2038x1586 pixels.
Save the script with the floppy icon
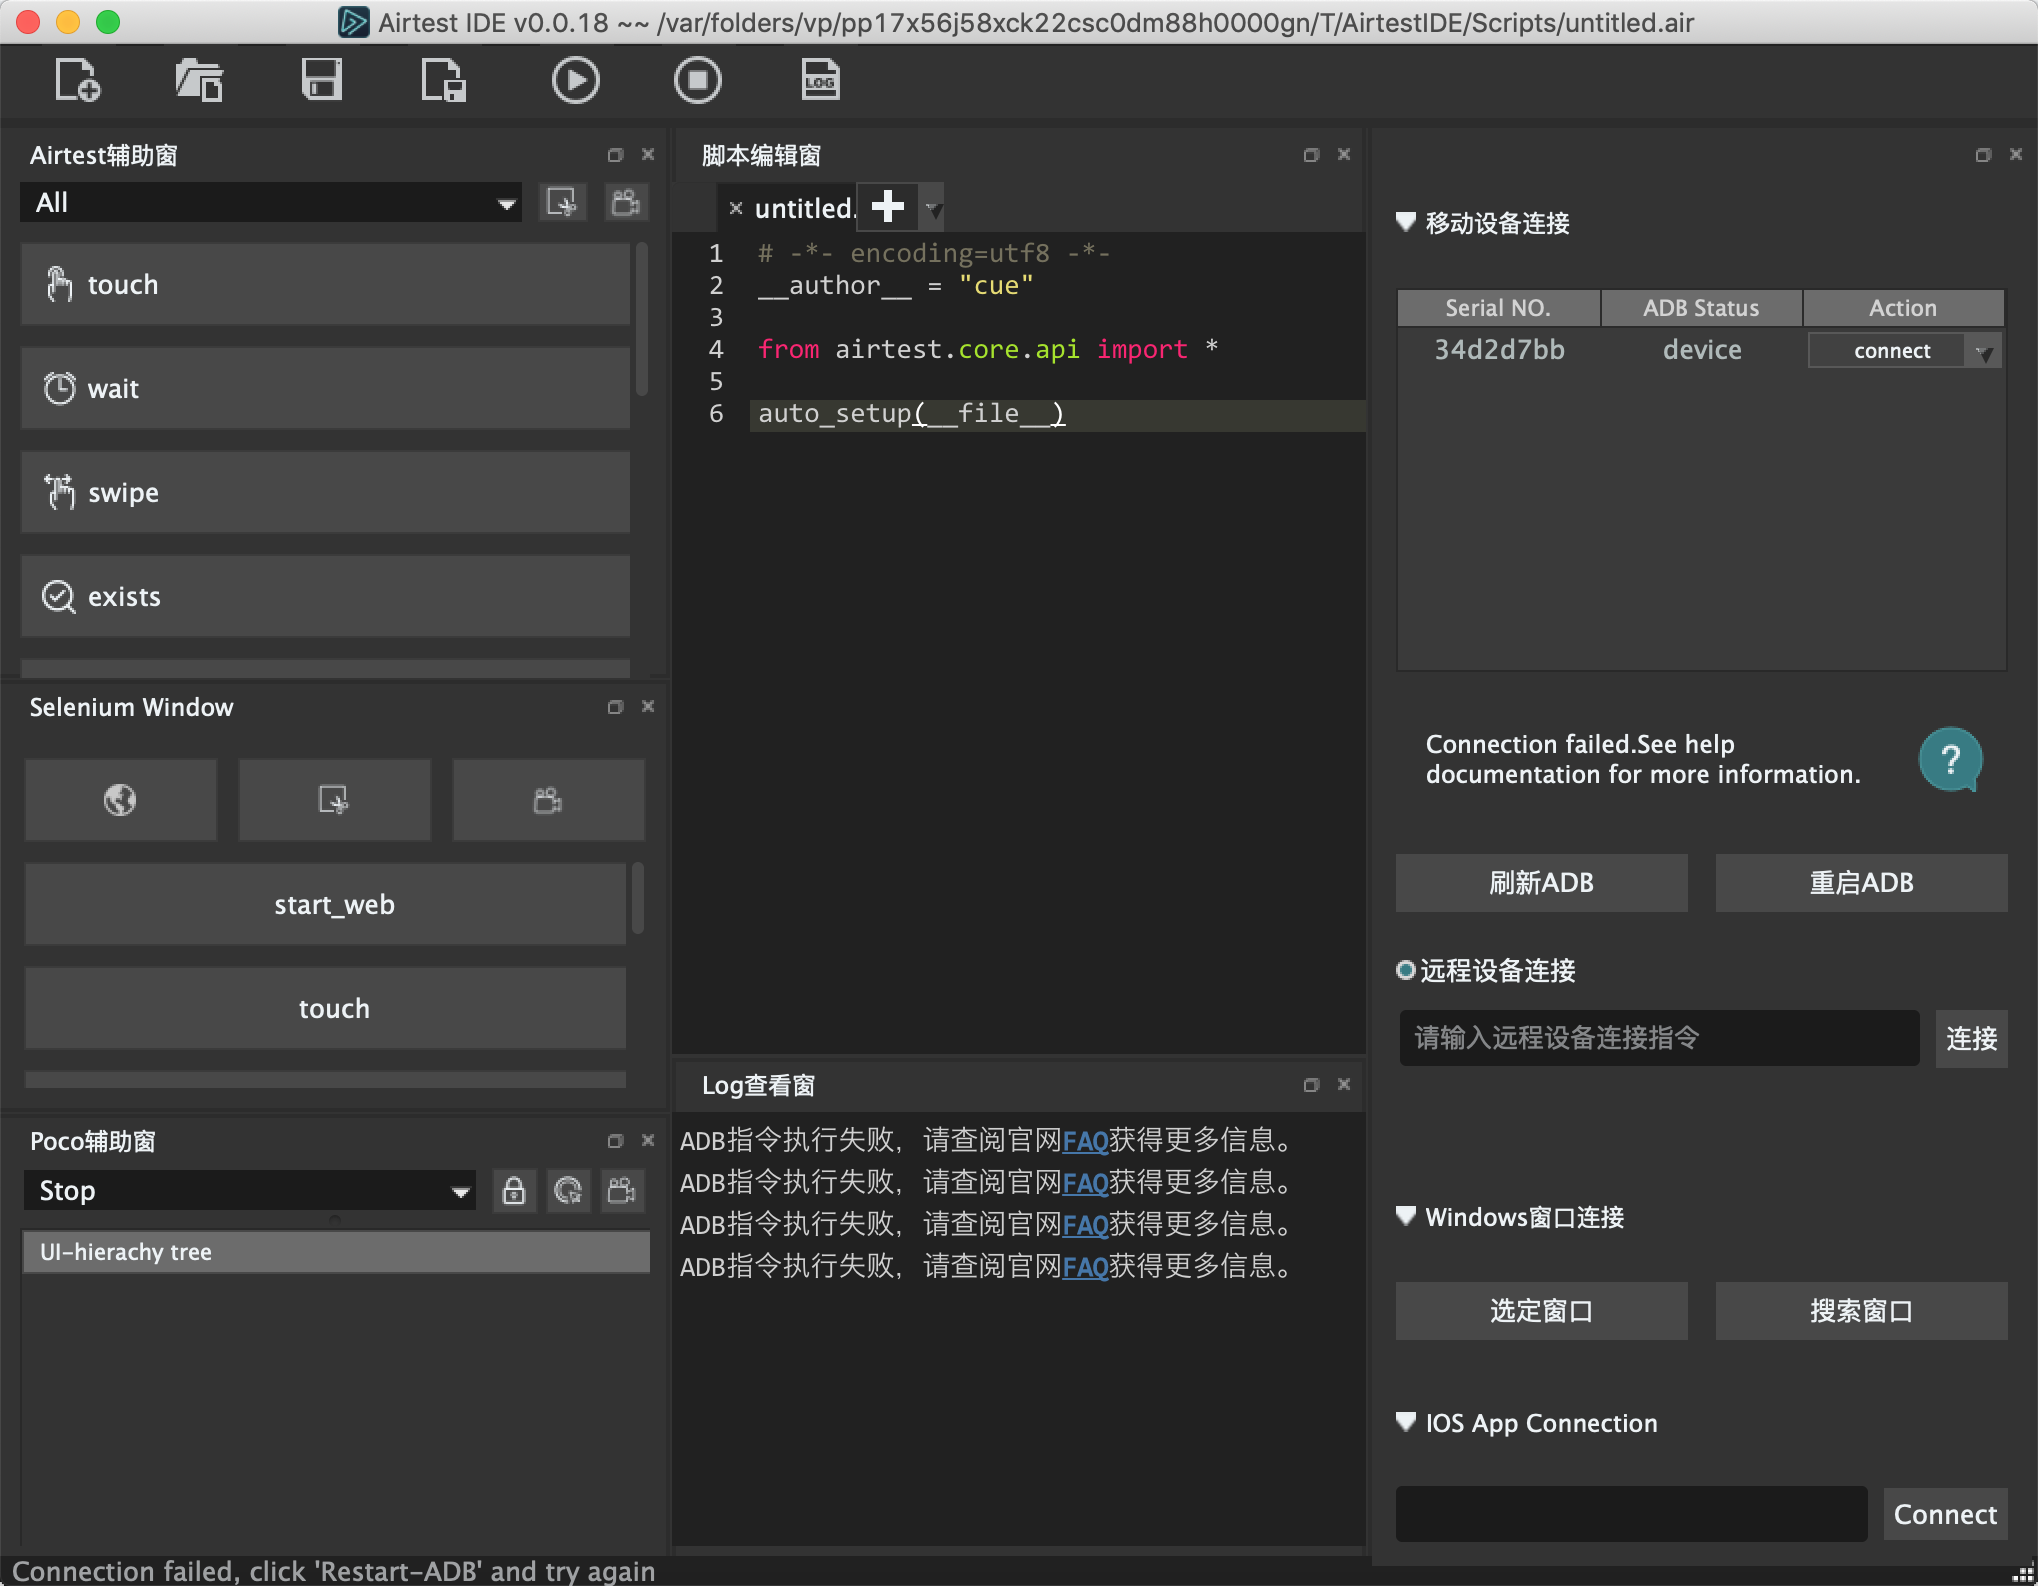(x=321, y=80)
